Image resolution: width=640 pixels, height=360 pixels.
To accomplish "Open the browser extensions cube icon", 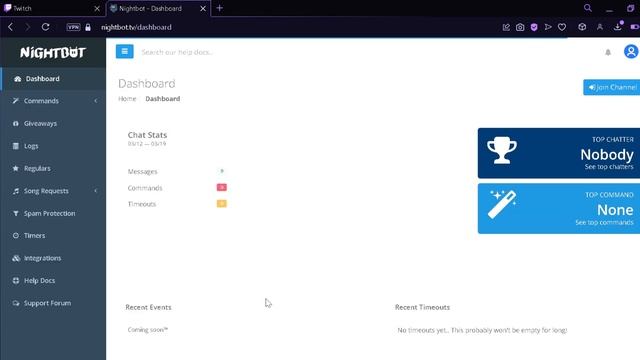I will pos(582,27).
